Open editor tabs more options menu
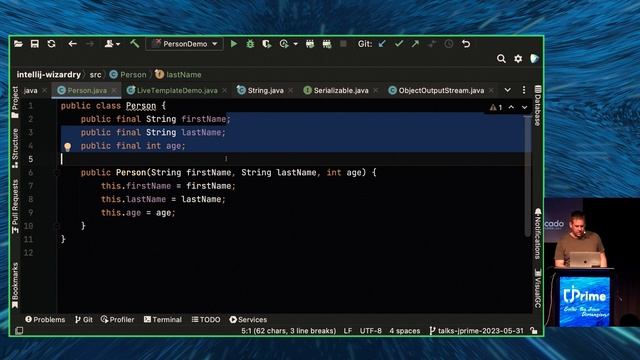Viewport: 640px width, 360px height. 524,90
